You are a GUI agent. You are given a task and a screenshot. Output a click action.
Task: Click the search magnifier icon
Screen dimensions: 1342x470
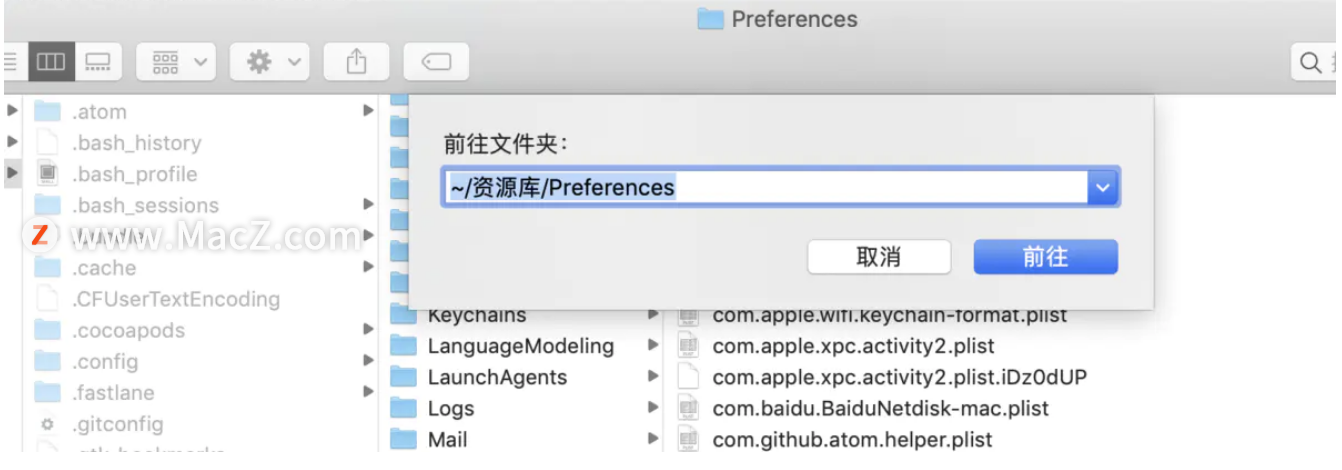(1310, 63)
